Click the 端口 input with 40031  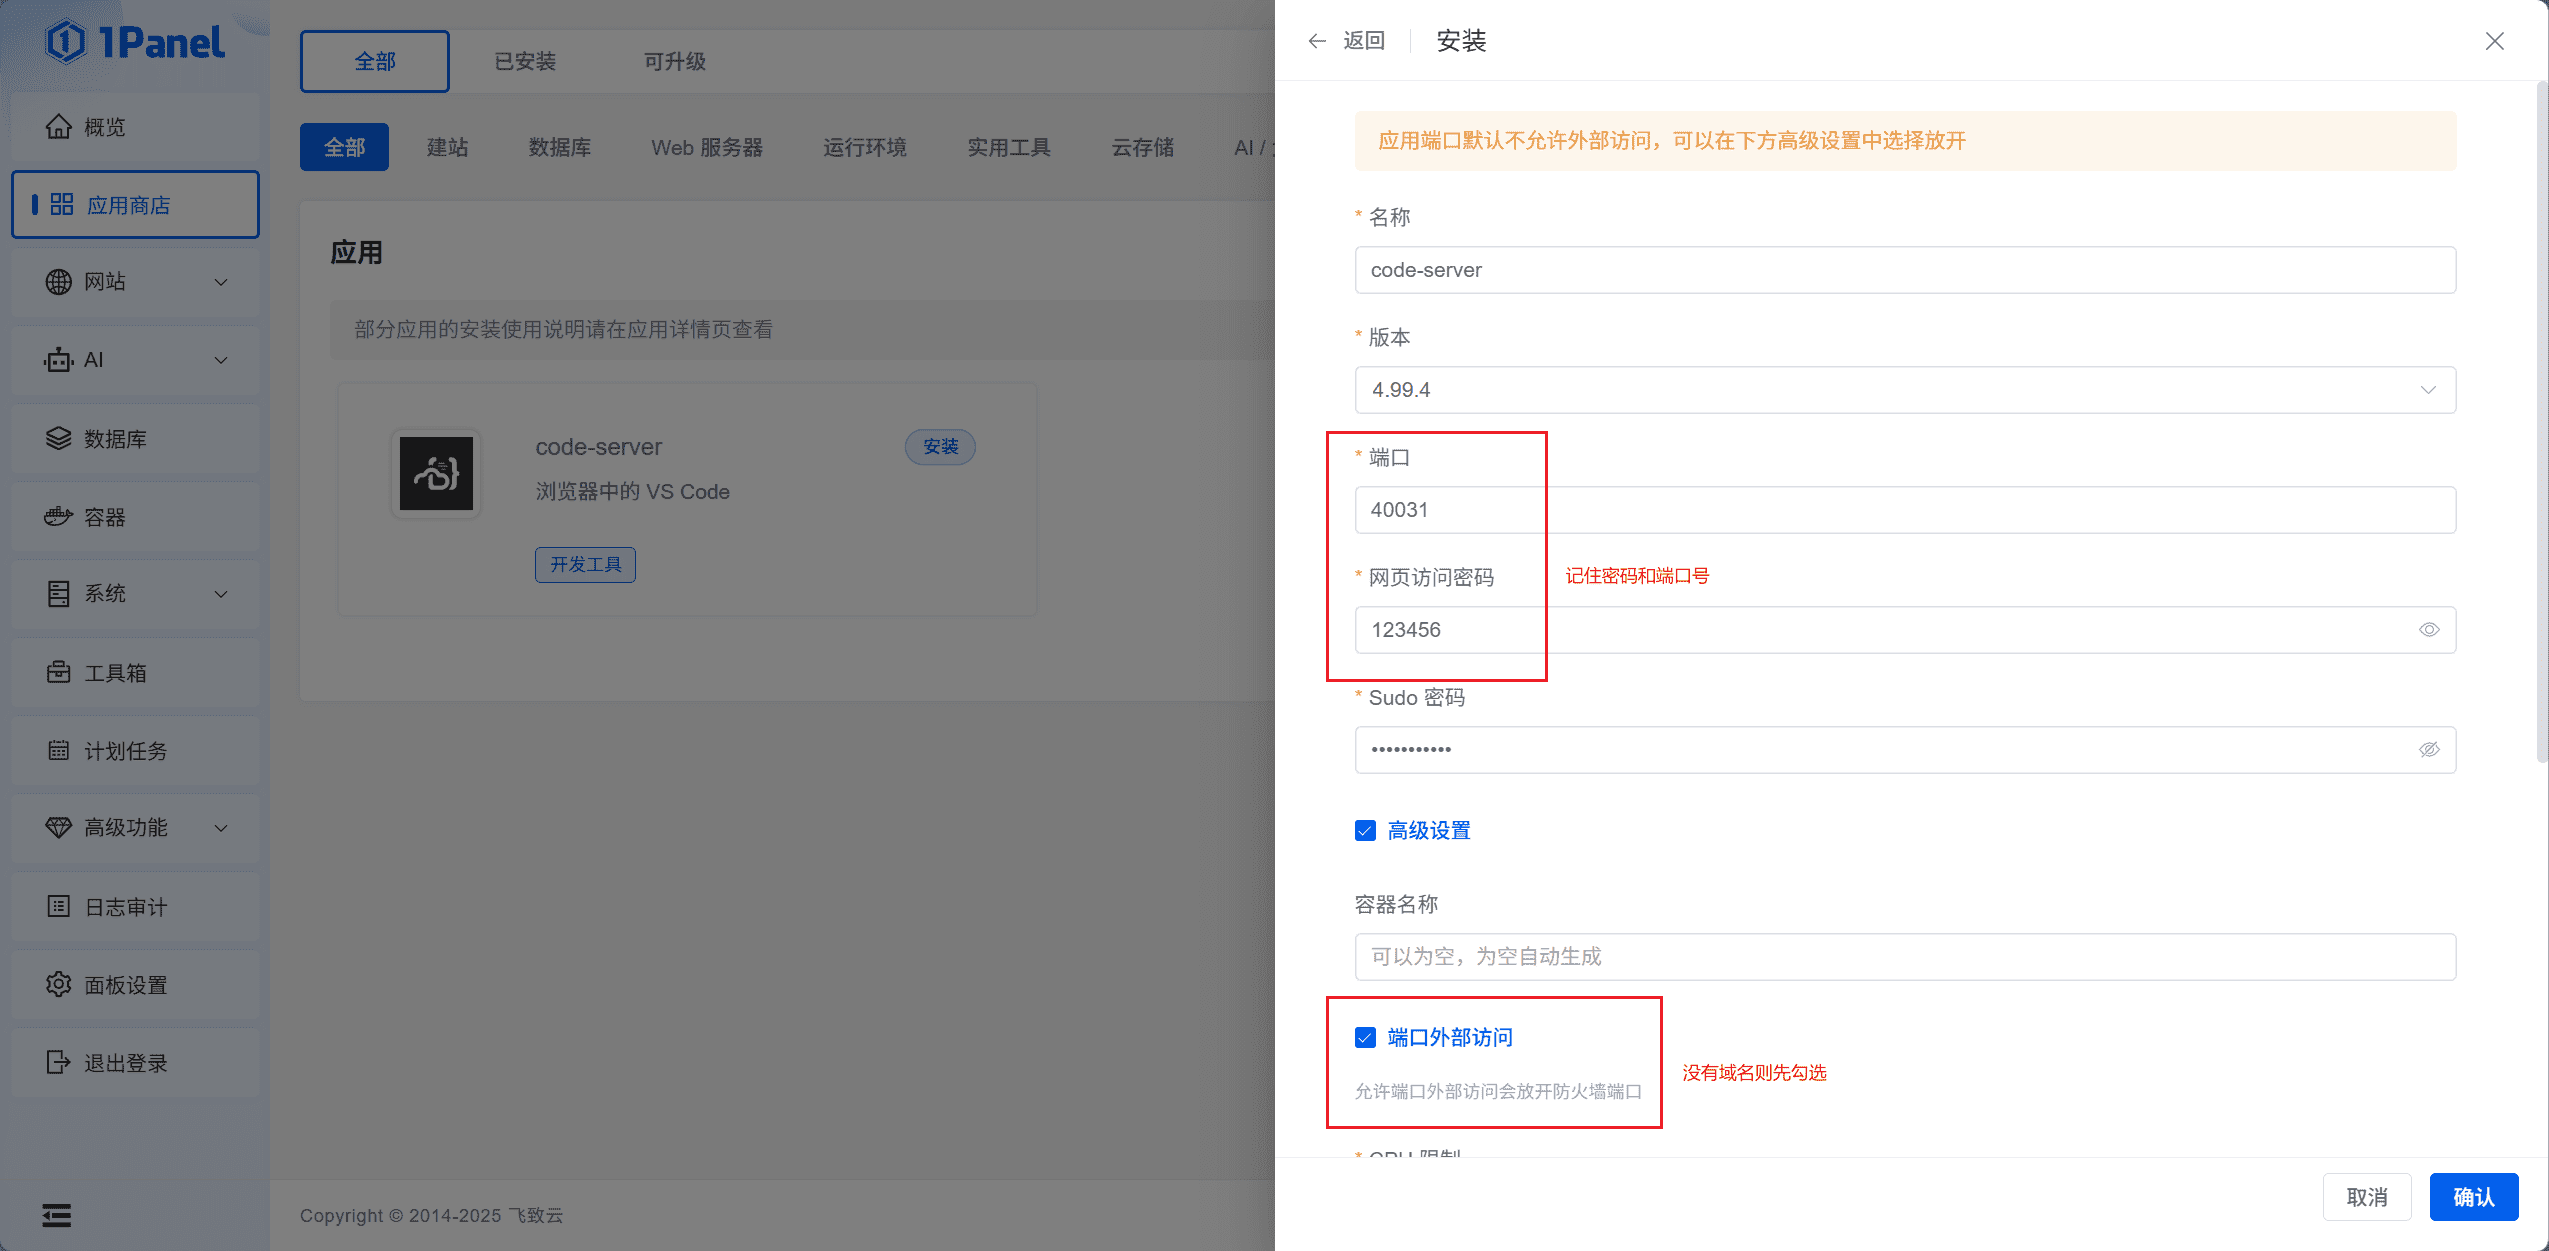coord(1905,510)
